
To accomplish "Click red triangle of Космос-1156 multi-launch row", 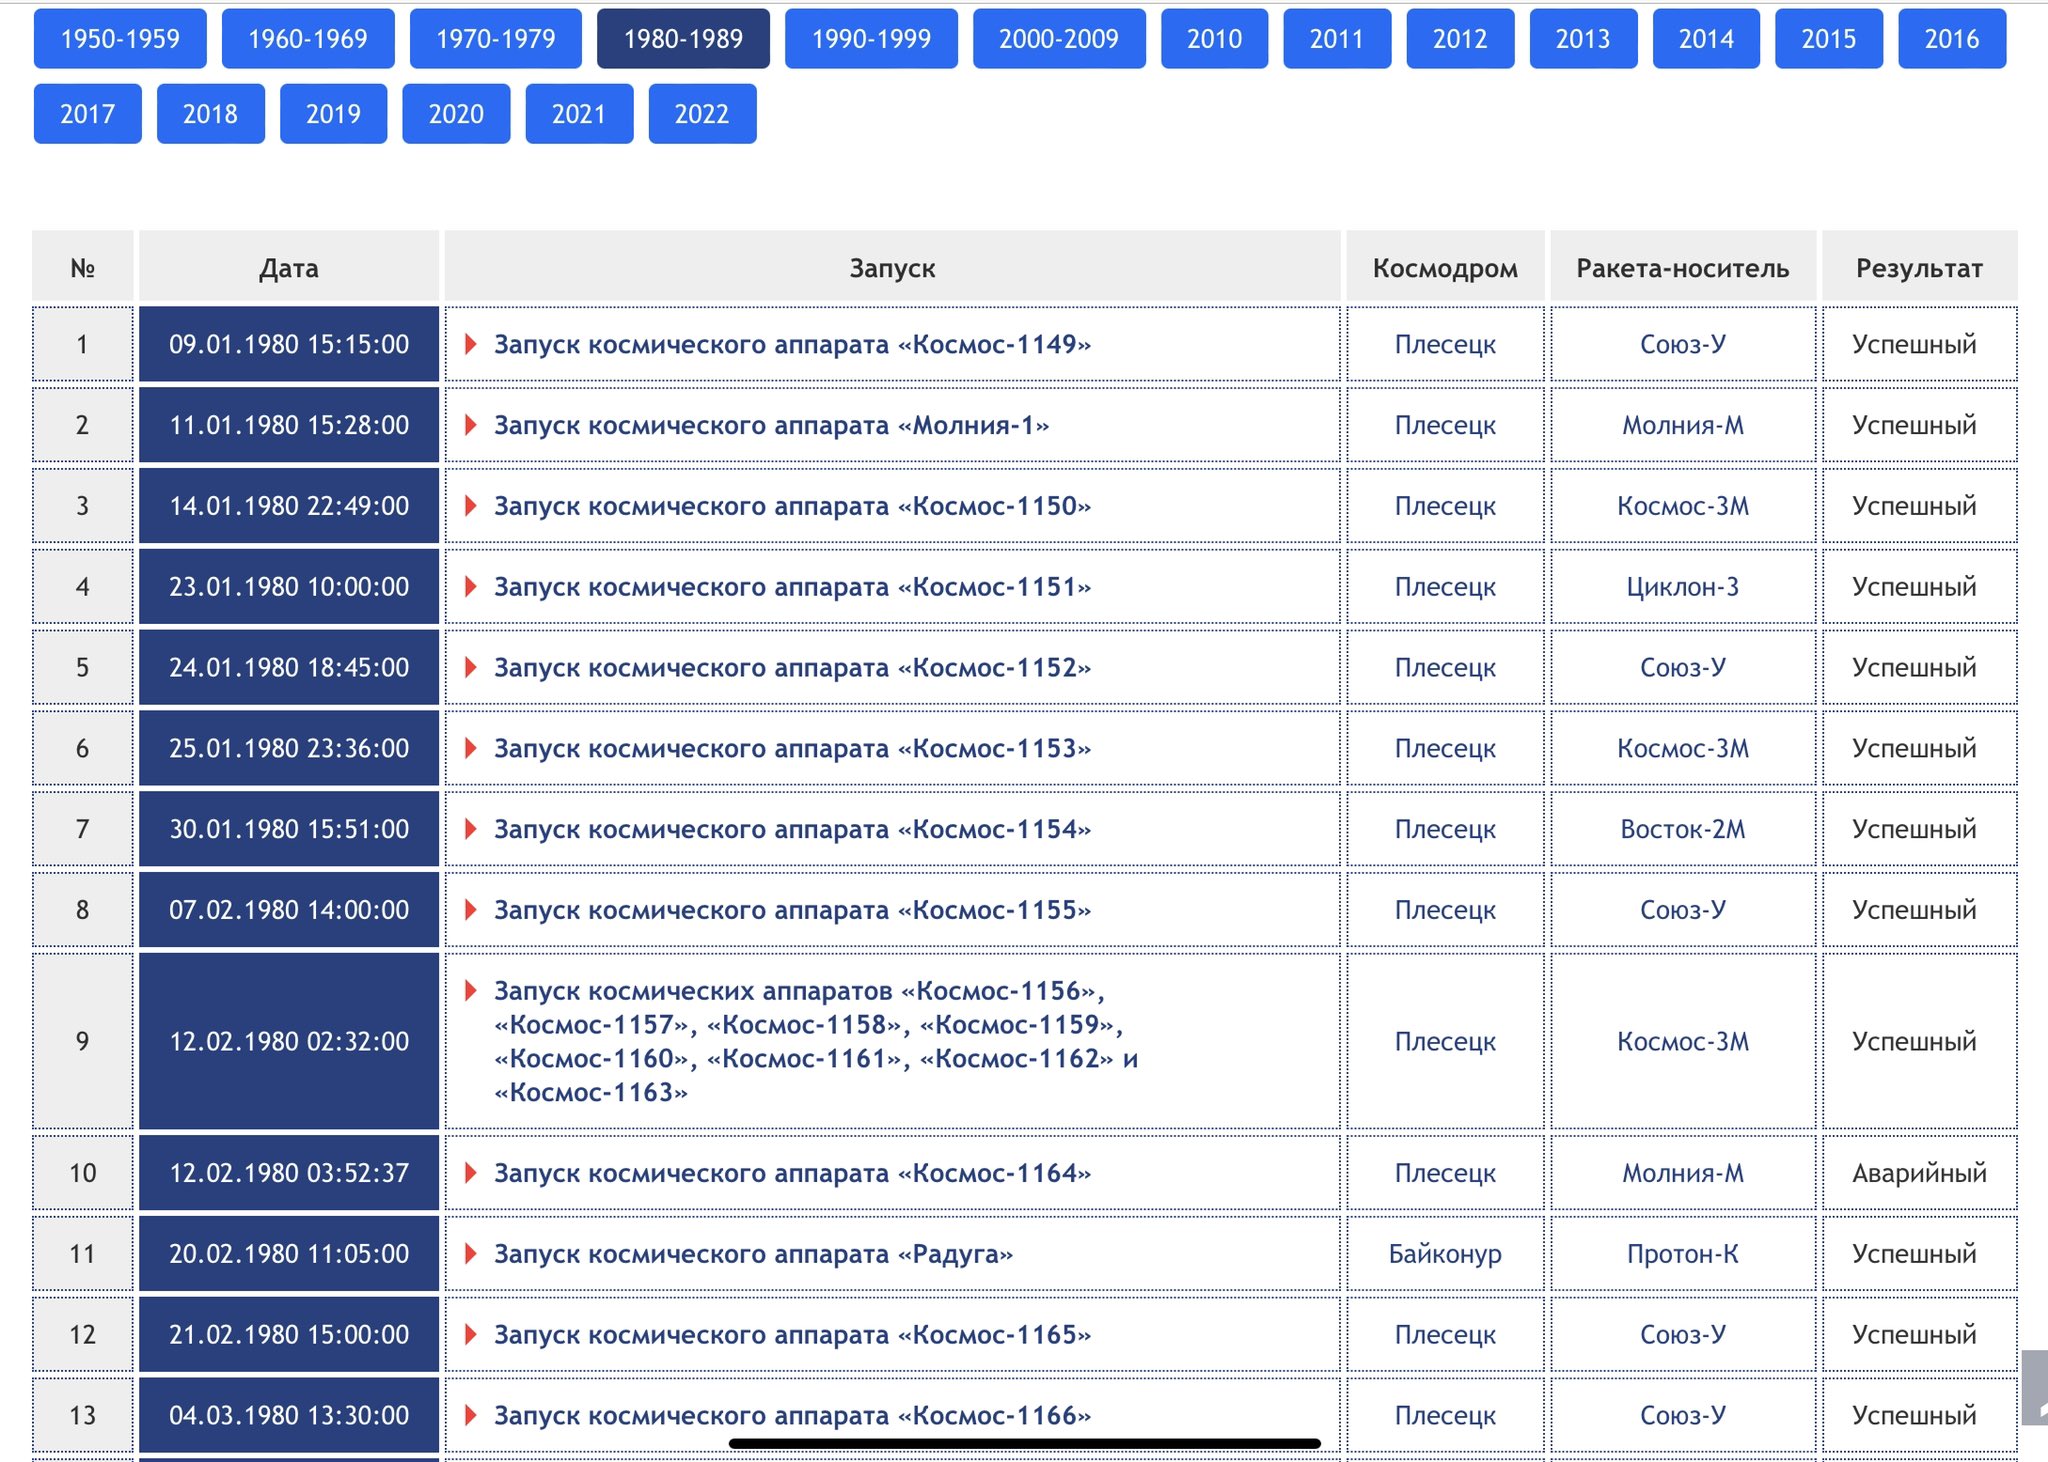I will 470,991.
